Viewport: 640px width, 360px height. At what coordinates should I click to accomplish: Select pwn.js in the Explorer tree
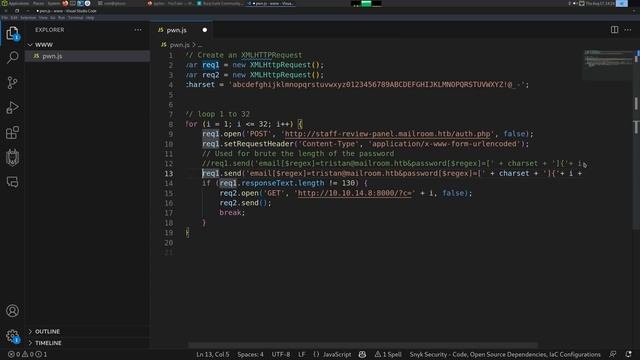pyautogui.click(x=87, y=56)
